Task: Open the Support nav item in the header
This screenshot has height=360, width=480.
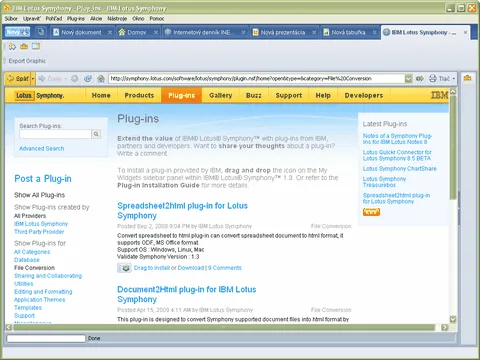Action: pyautogui.click(x=289, y=95)
